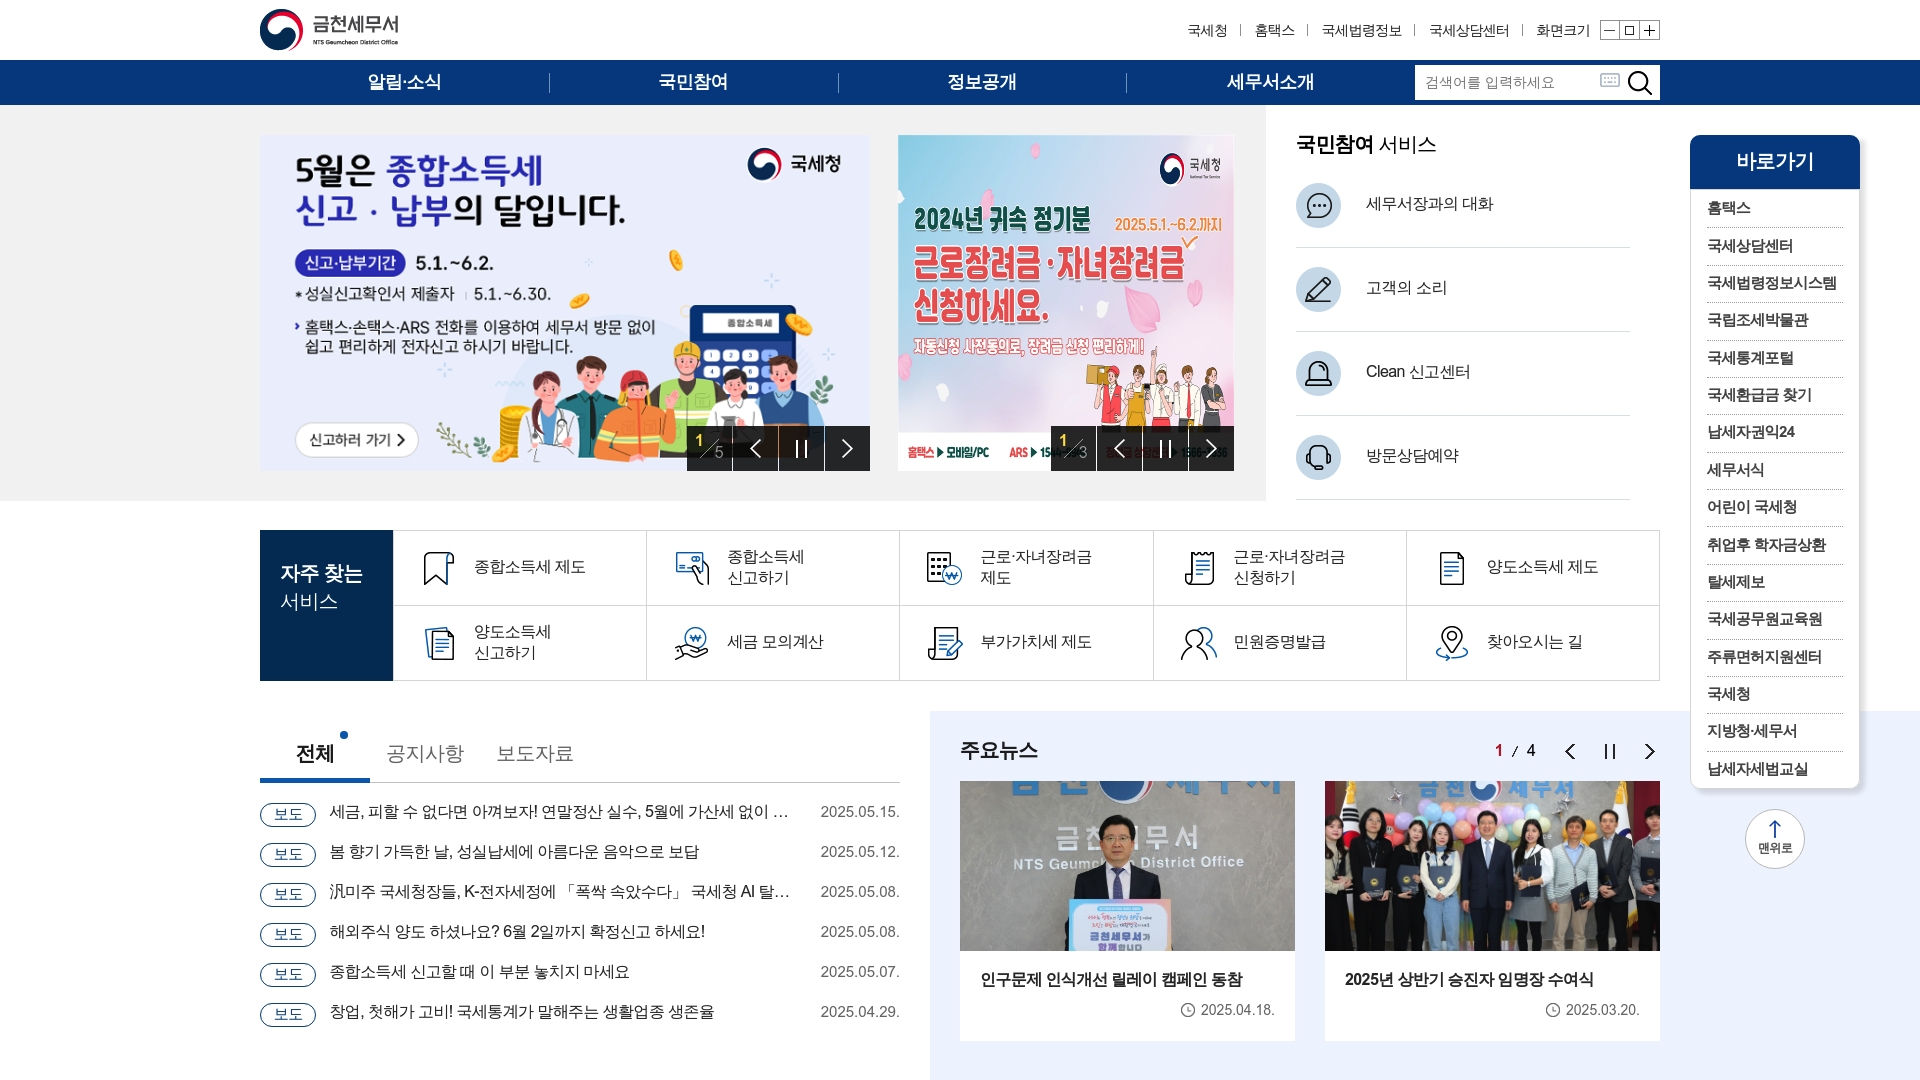This screenshot has height=1080, width=1920.
Task: Open 납세자세법교실 shortcut
Action: [x=1757, y=769]
